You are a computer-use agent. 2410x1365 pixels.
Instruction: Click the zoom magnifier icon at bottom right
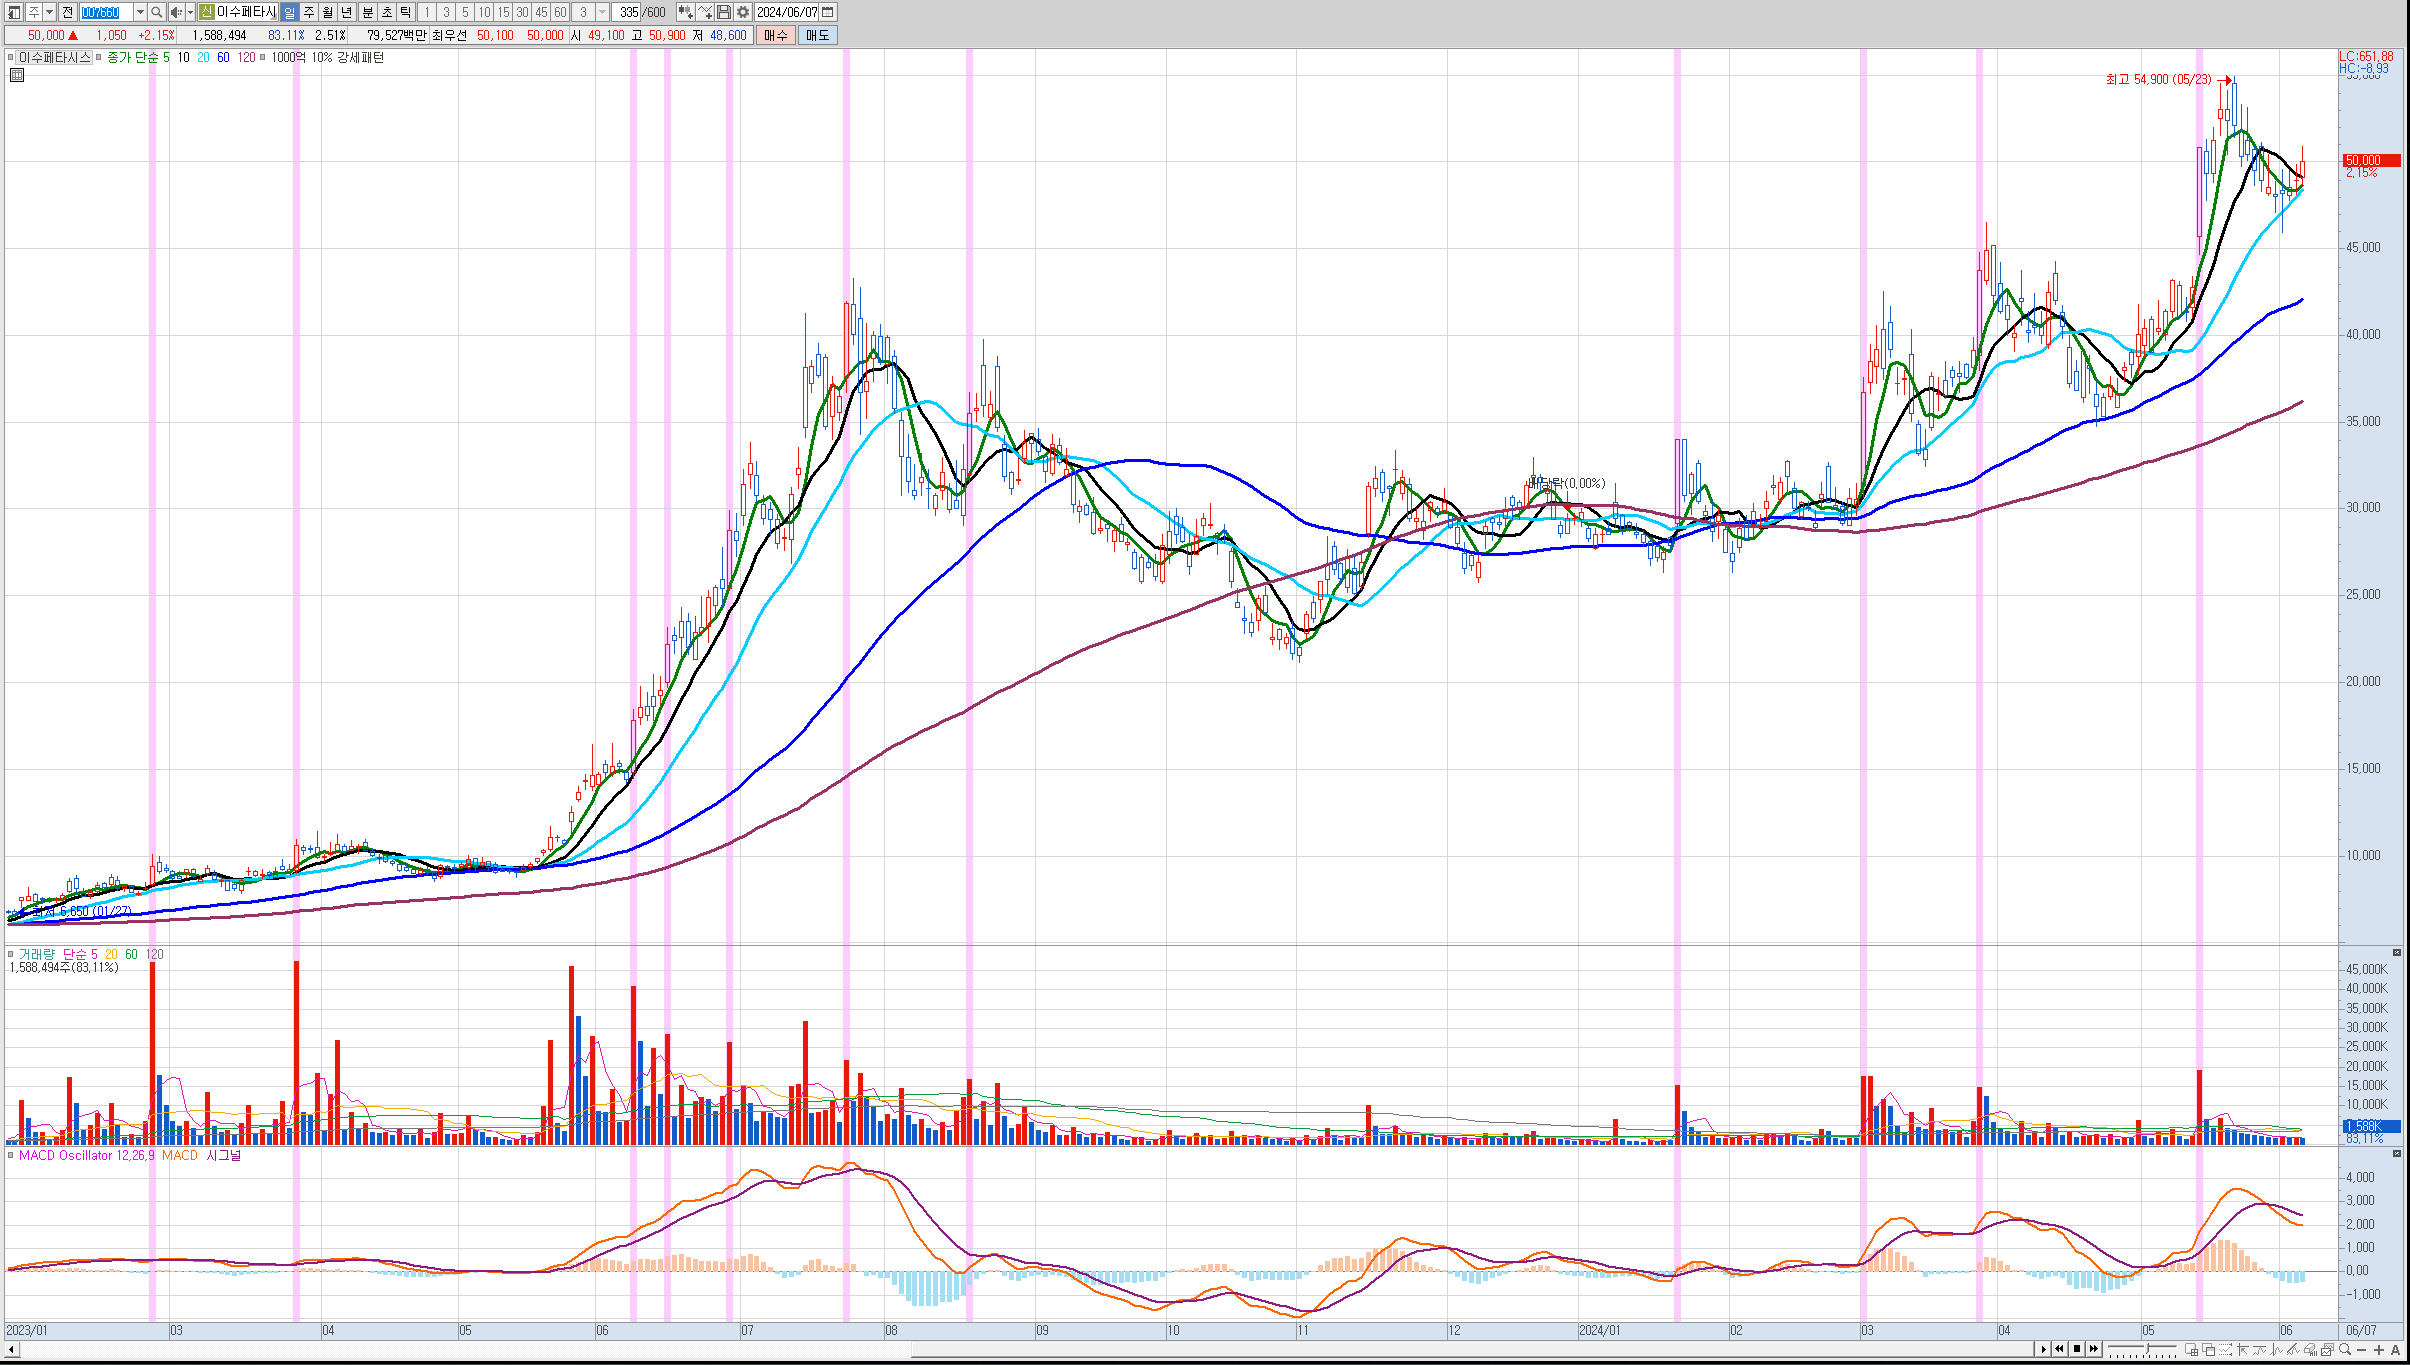2344,1349
